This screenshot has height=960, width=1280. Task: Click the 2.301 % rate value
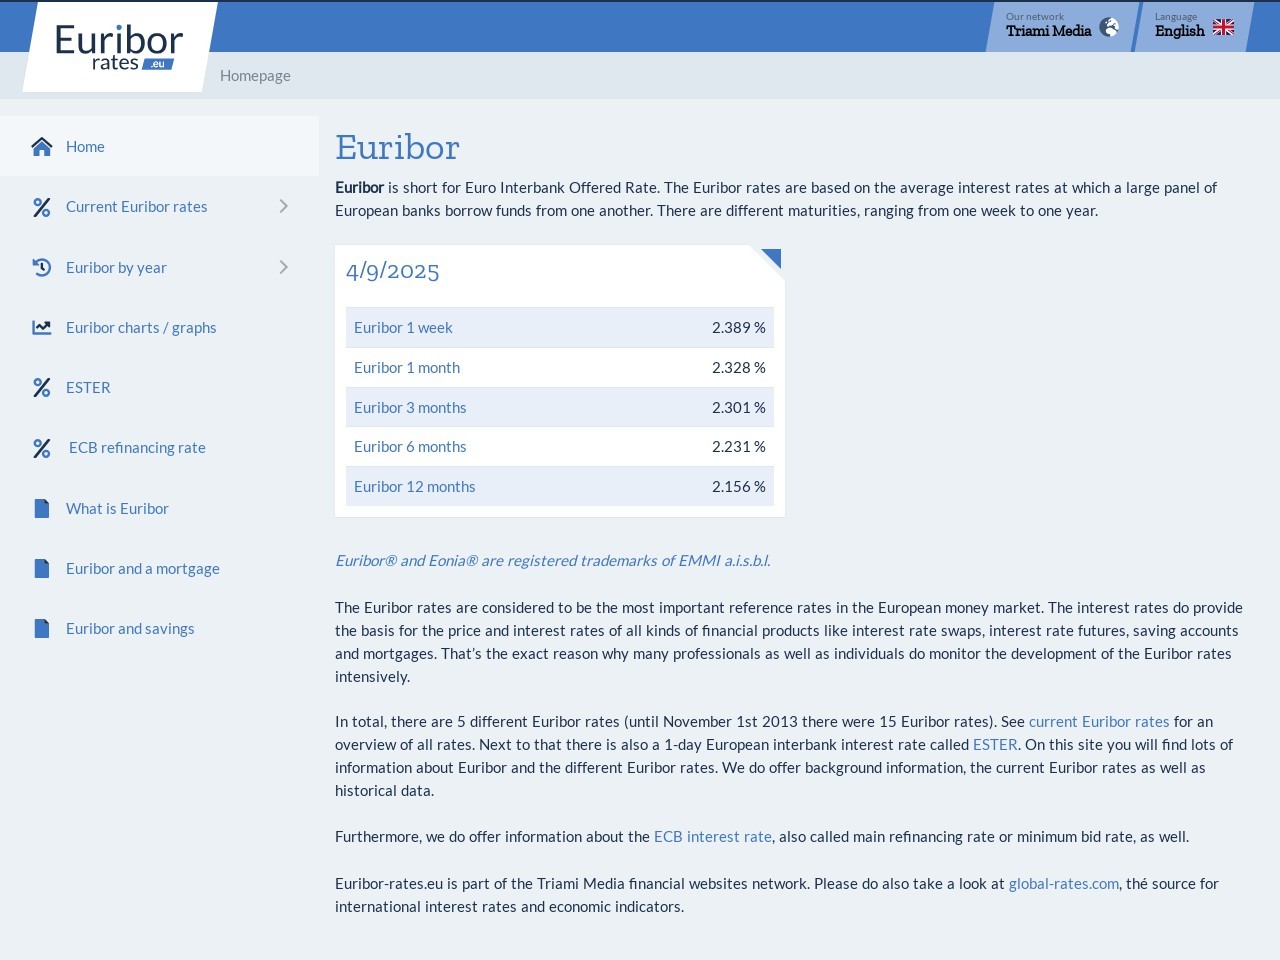[739, 408]
